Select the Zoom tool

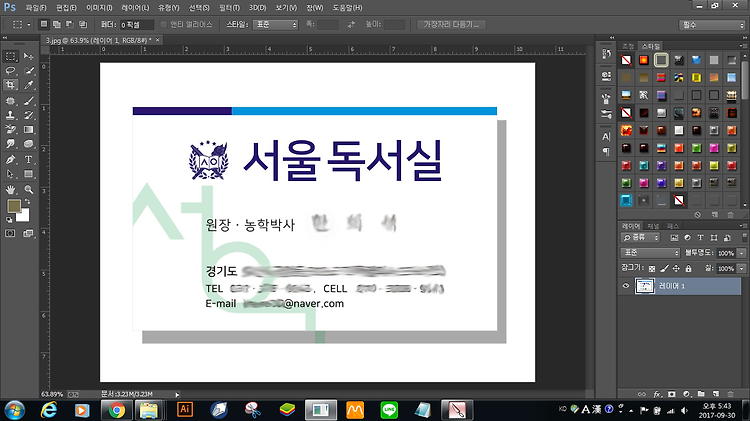coord(29,190)
